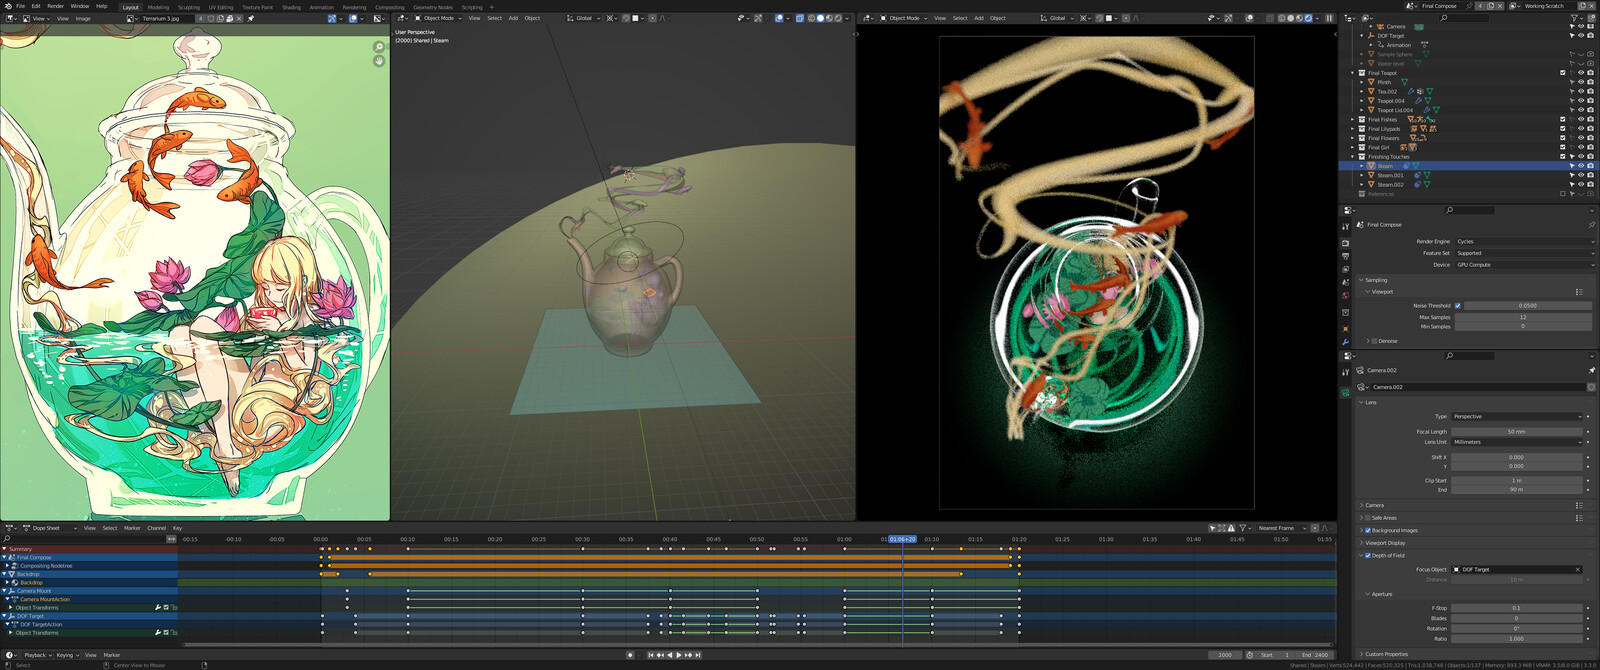Viewport: 1600px width, 670px height.
Task: Open the Render Engine dropdown showing Cycles
Action: 1523,241
